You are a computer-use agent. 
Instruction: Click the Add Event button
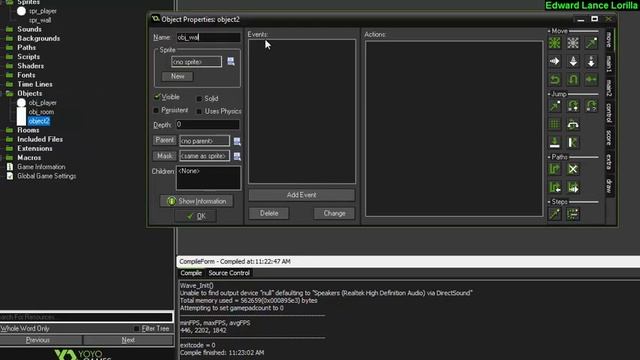click(302, 195)
